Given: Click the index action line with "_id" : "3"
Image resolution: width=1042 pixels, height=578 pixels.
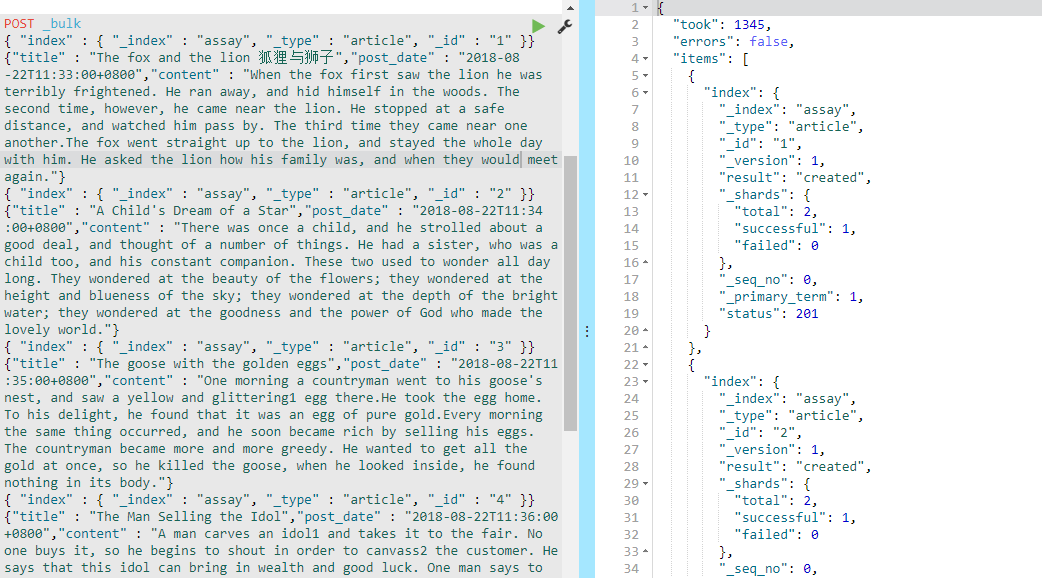Looking at the screenshot, I should (269, 347).
